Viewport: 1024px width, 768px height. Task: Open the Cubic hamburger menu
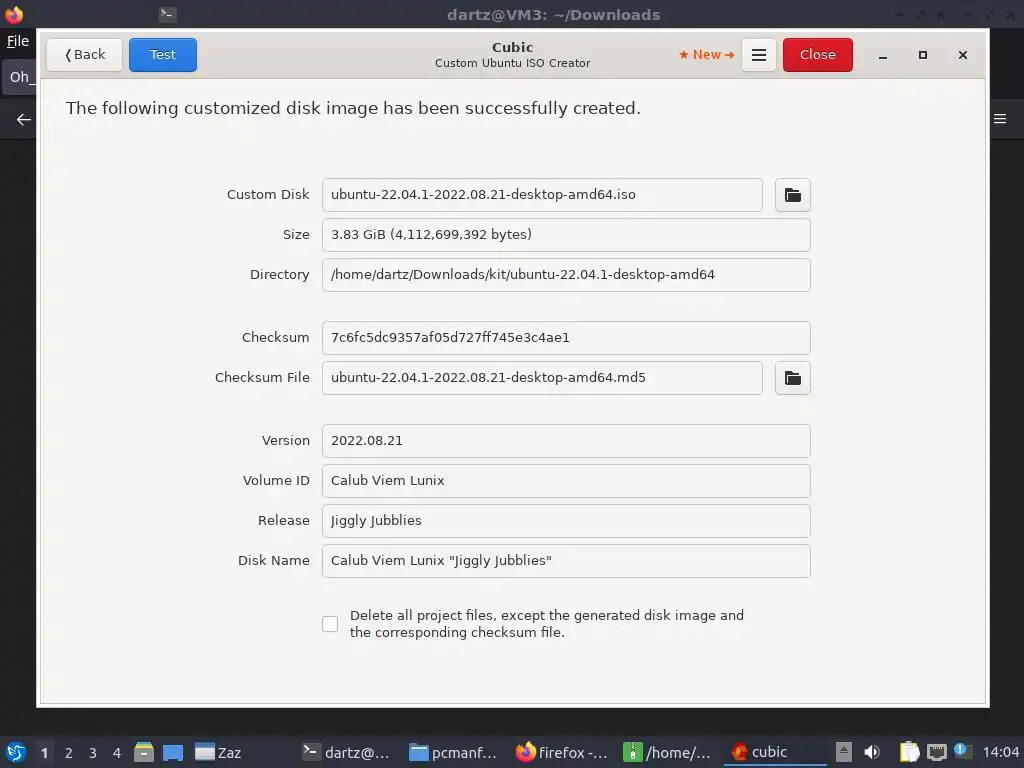[x=759, y=55]
